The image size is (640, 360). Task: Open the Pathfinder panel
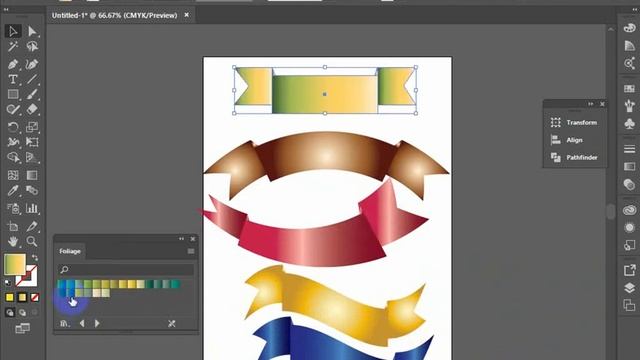click(x=574, y=158)
